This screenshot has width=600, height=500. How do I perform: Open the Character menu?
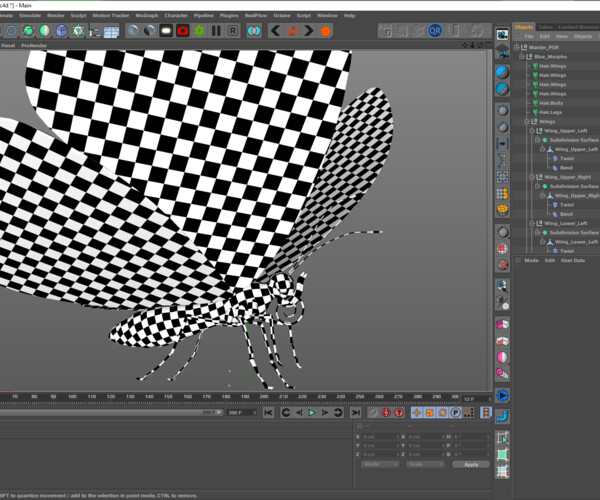point(176,15)
